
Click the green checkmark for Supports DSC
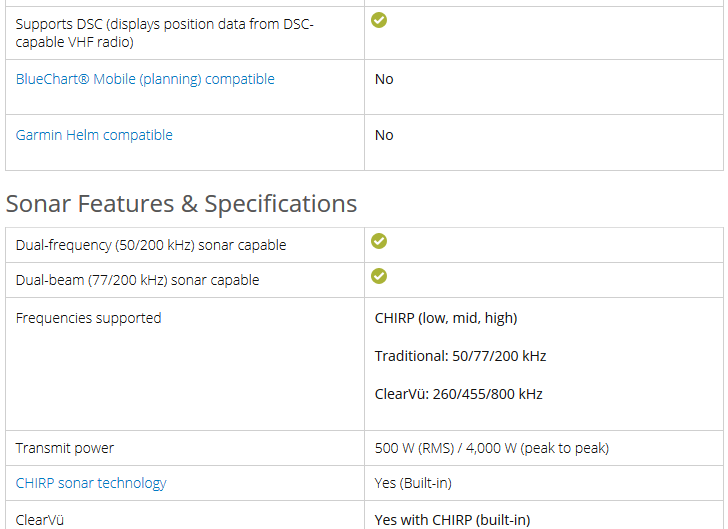[x=379, y=20]
